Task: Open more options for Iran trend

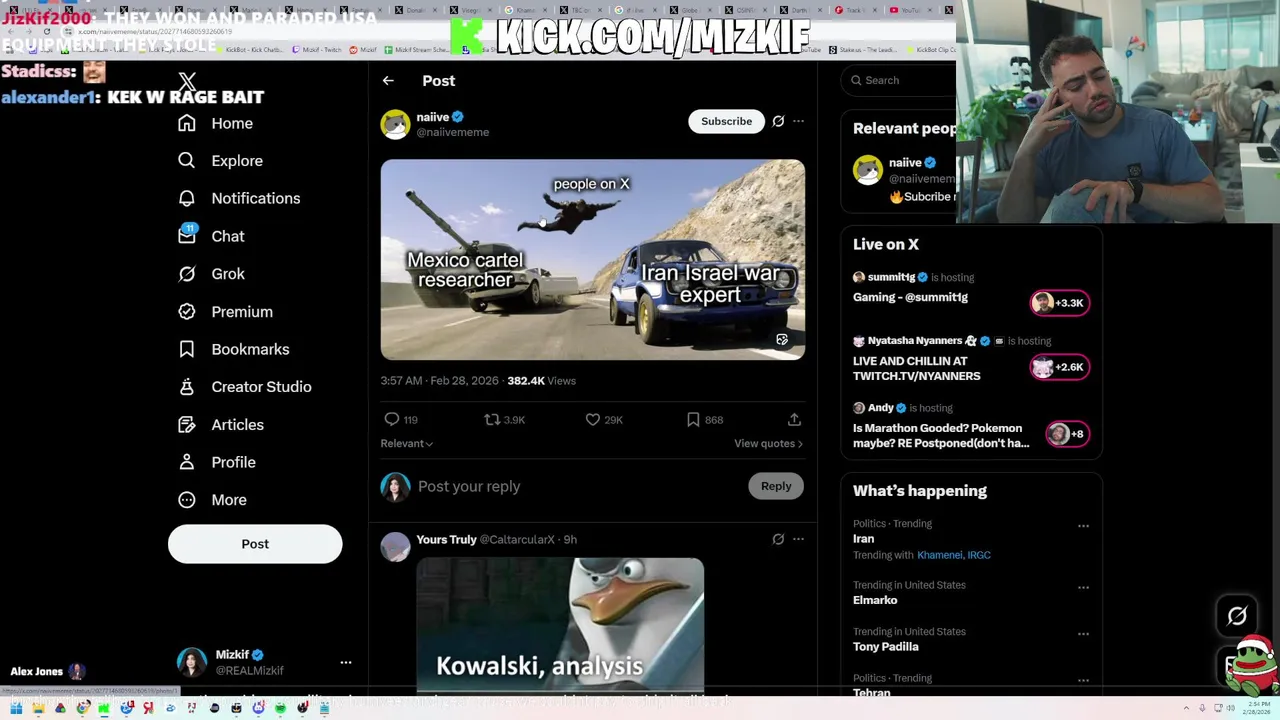Action: [x=1083, y=525]
